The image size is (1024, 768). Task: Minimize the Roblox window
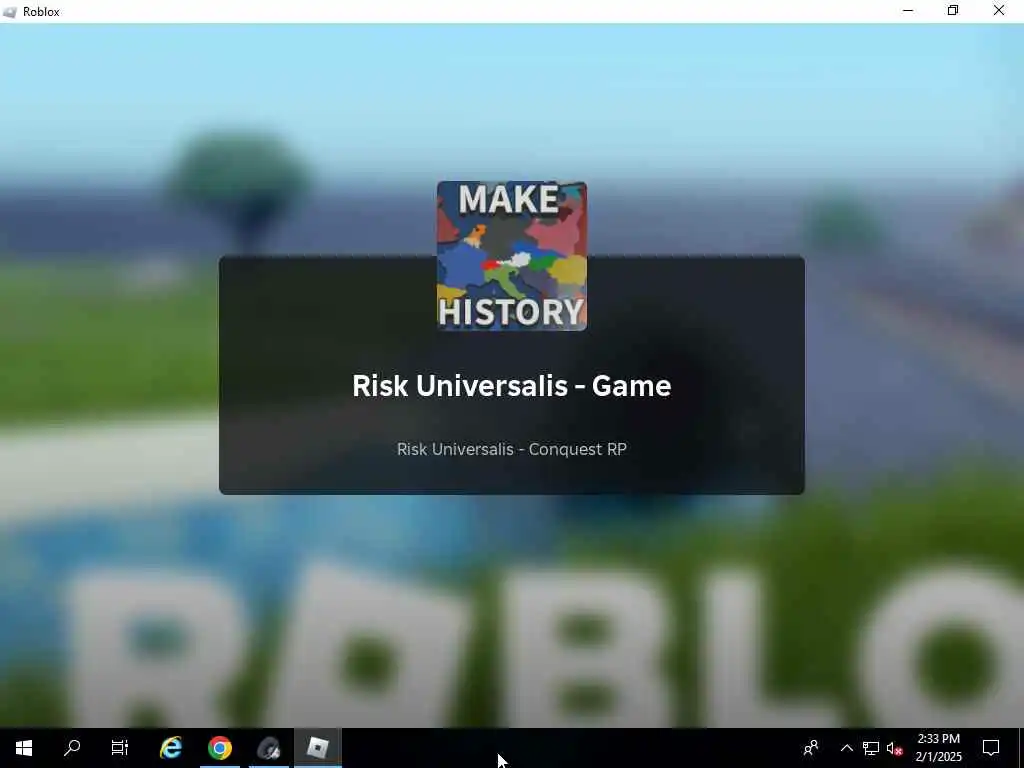(x=908, y=11)
